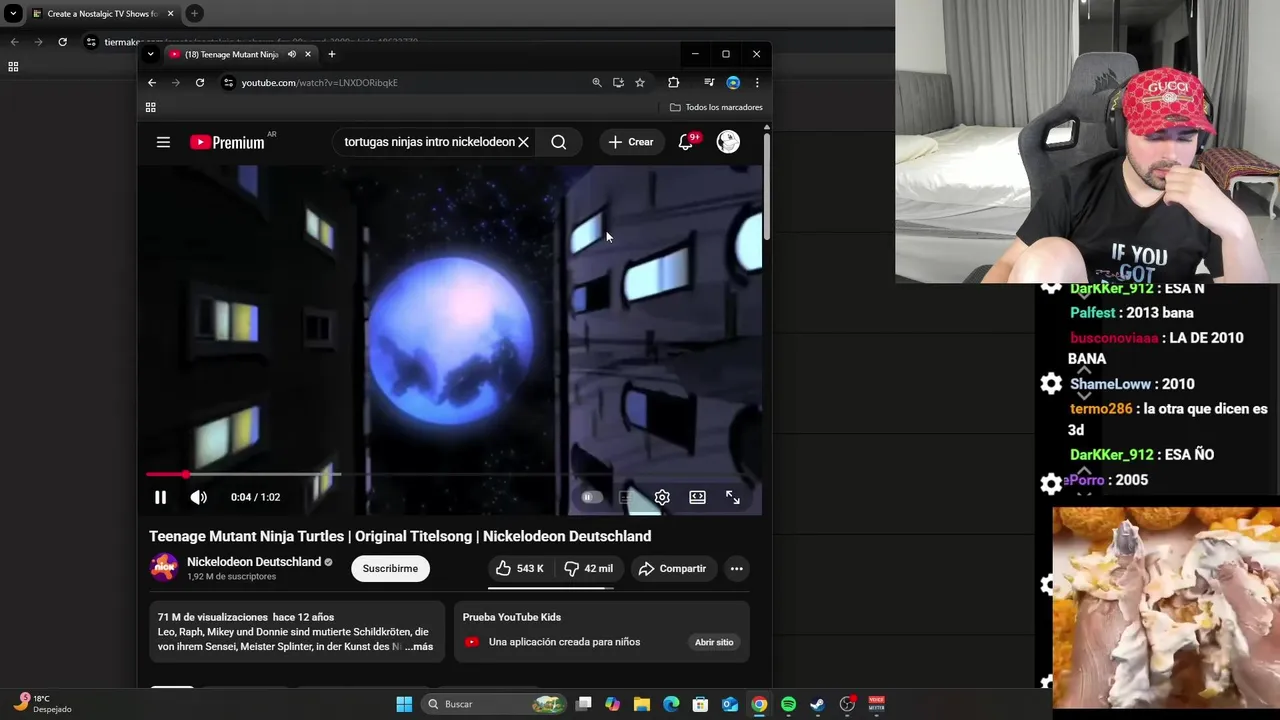The width and height of the screenshot is (1280, 720).
Task: Open Todos los marcadores folder
Action: coord(716,107)
